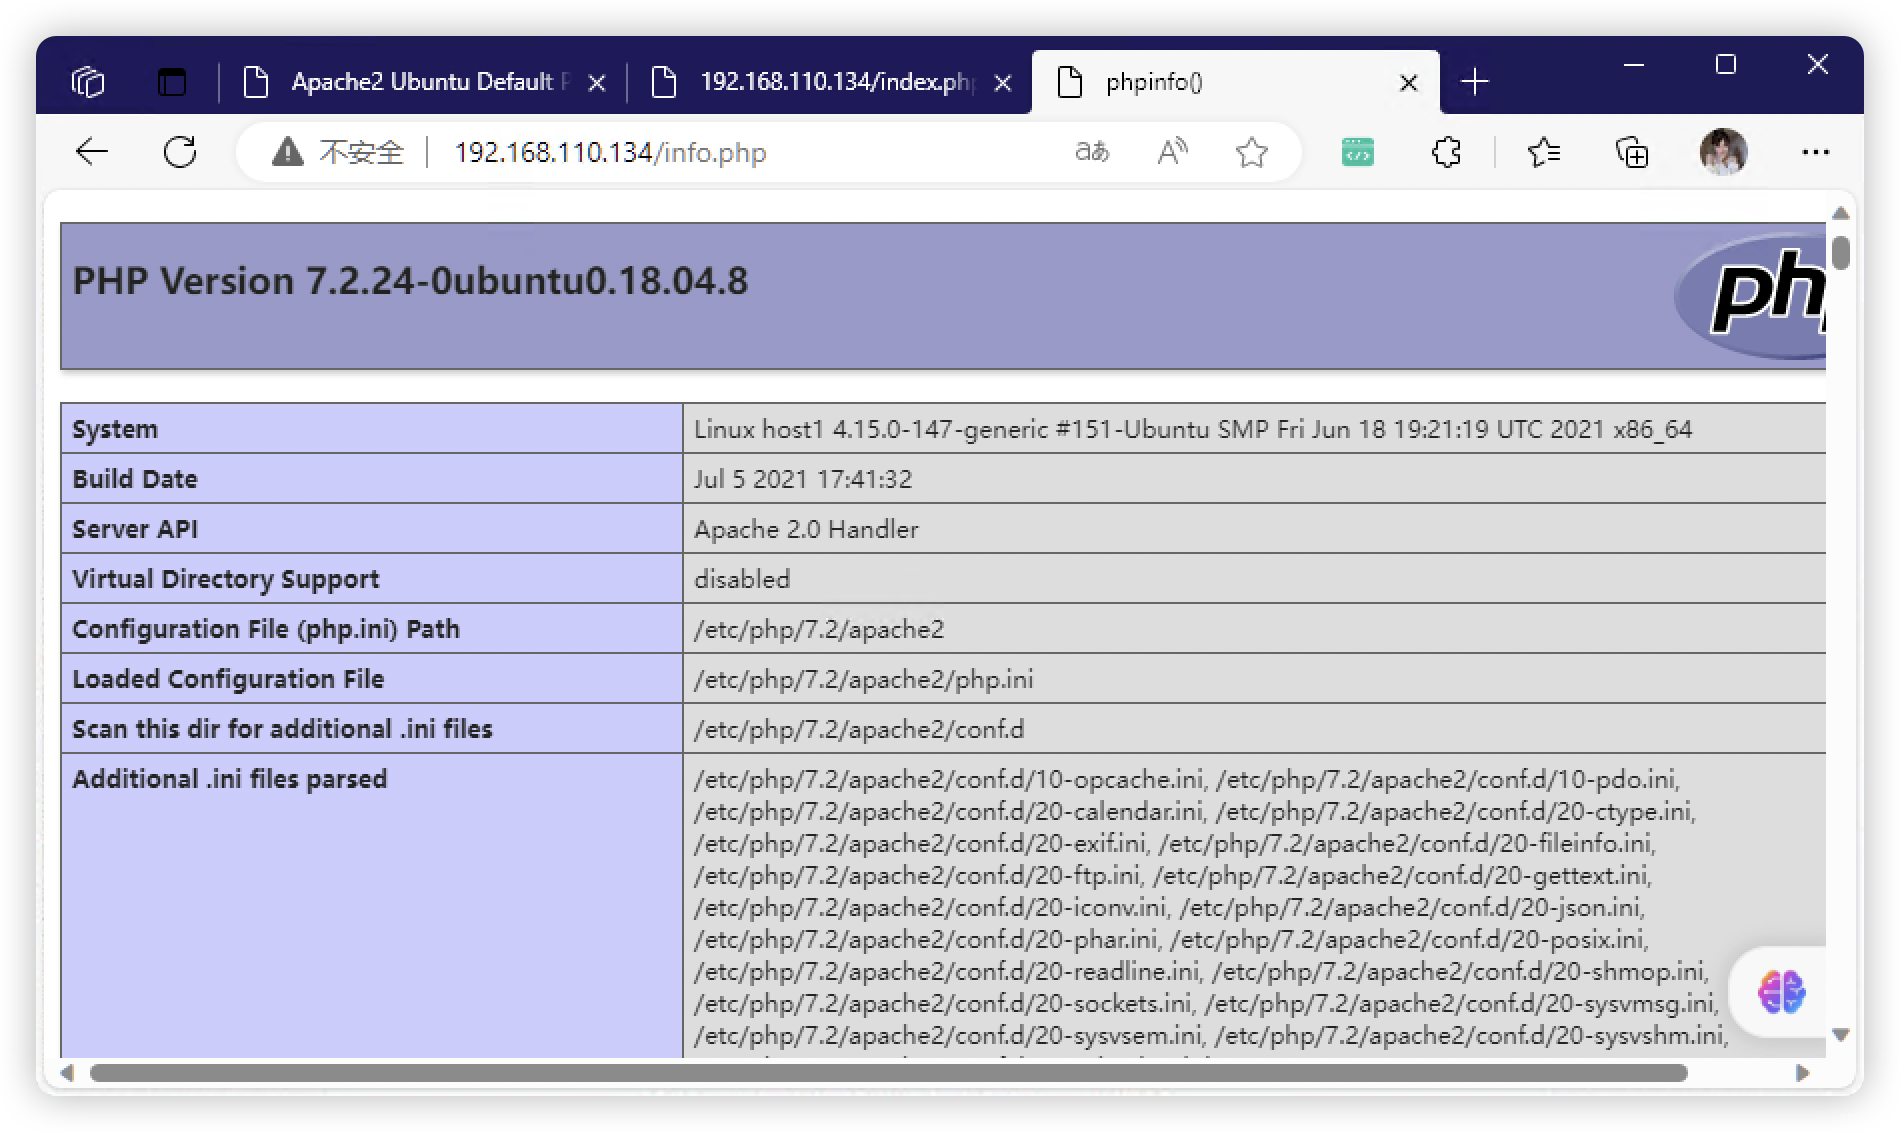The image size is (1900, 1132).
Task: Click the disabled value cell
Action: 742,579
